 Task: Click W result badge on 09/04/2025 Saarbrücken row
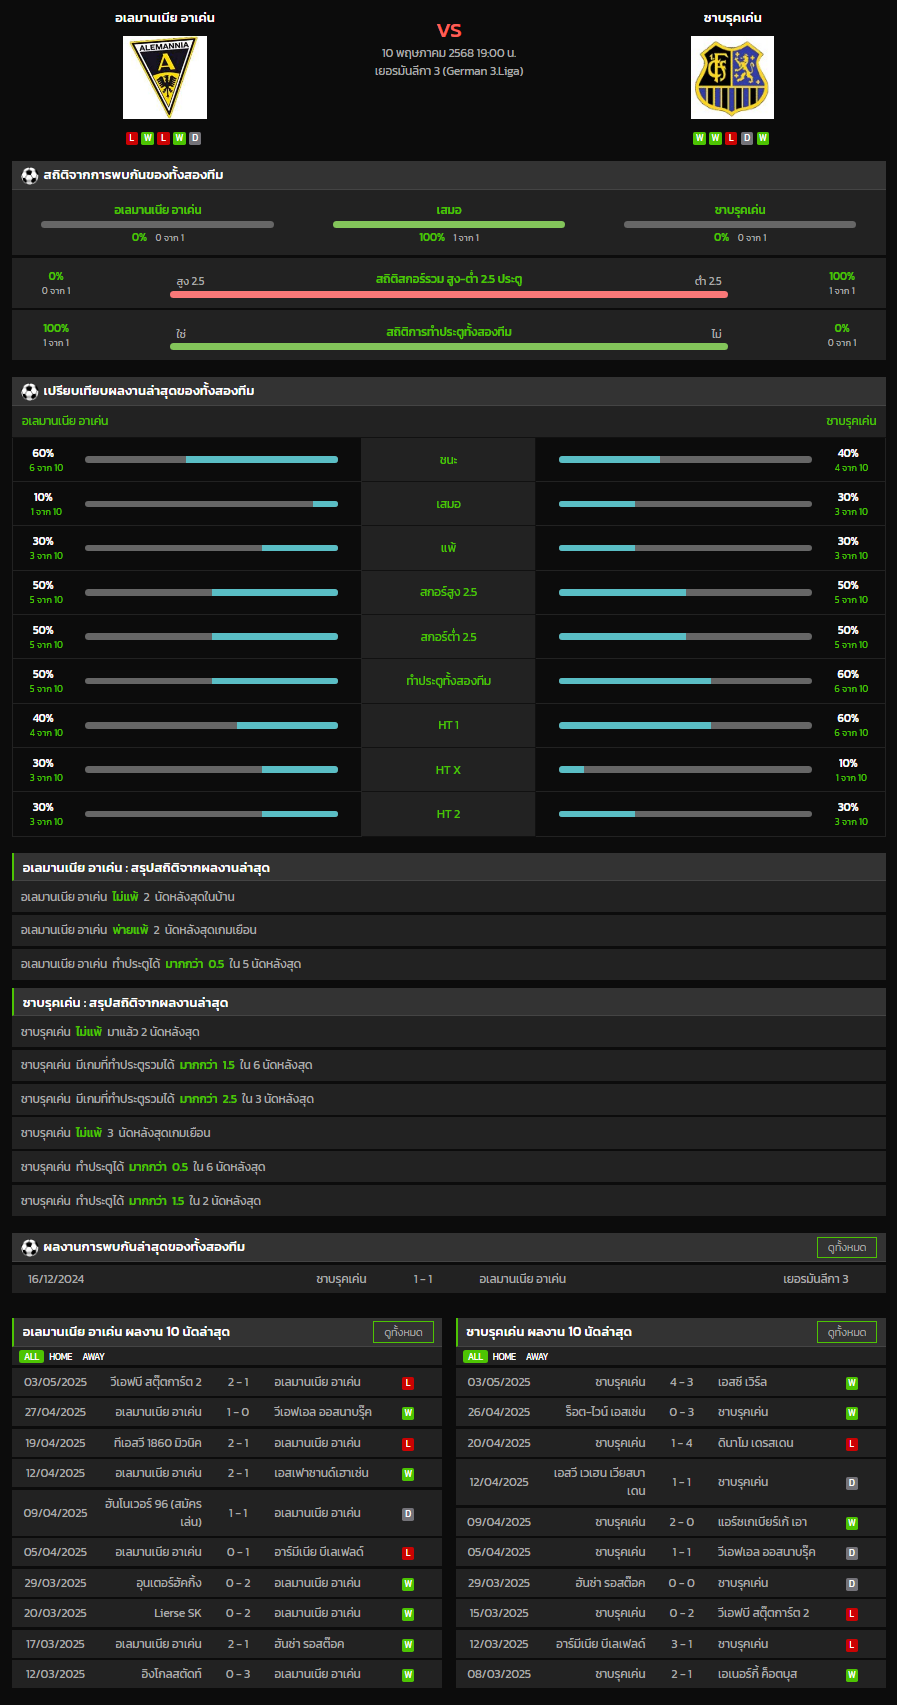852,1523
